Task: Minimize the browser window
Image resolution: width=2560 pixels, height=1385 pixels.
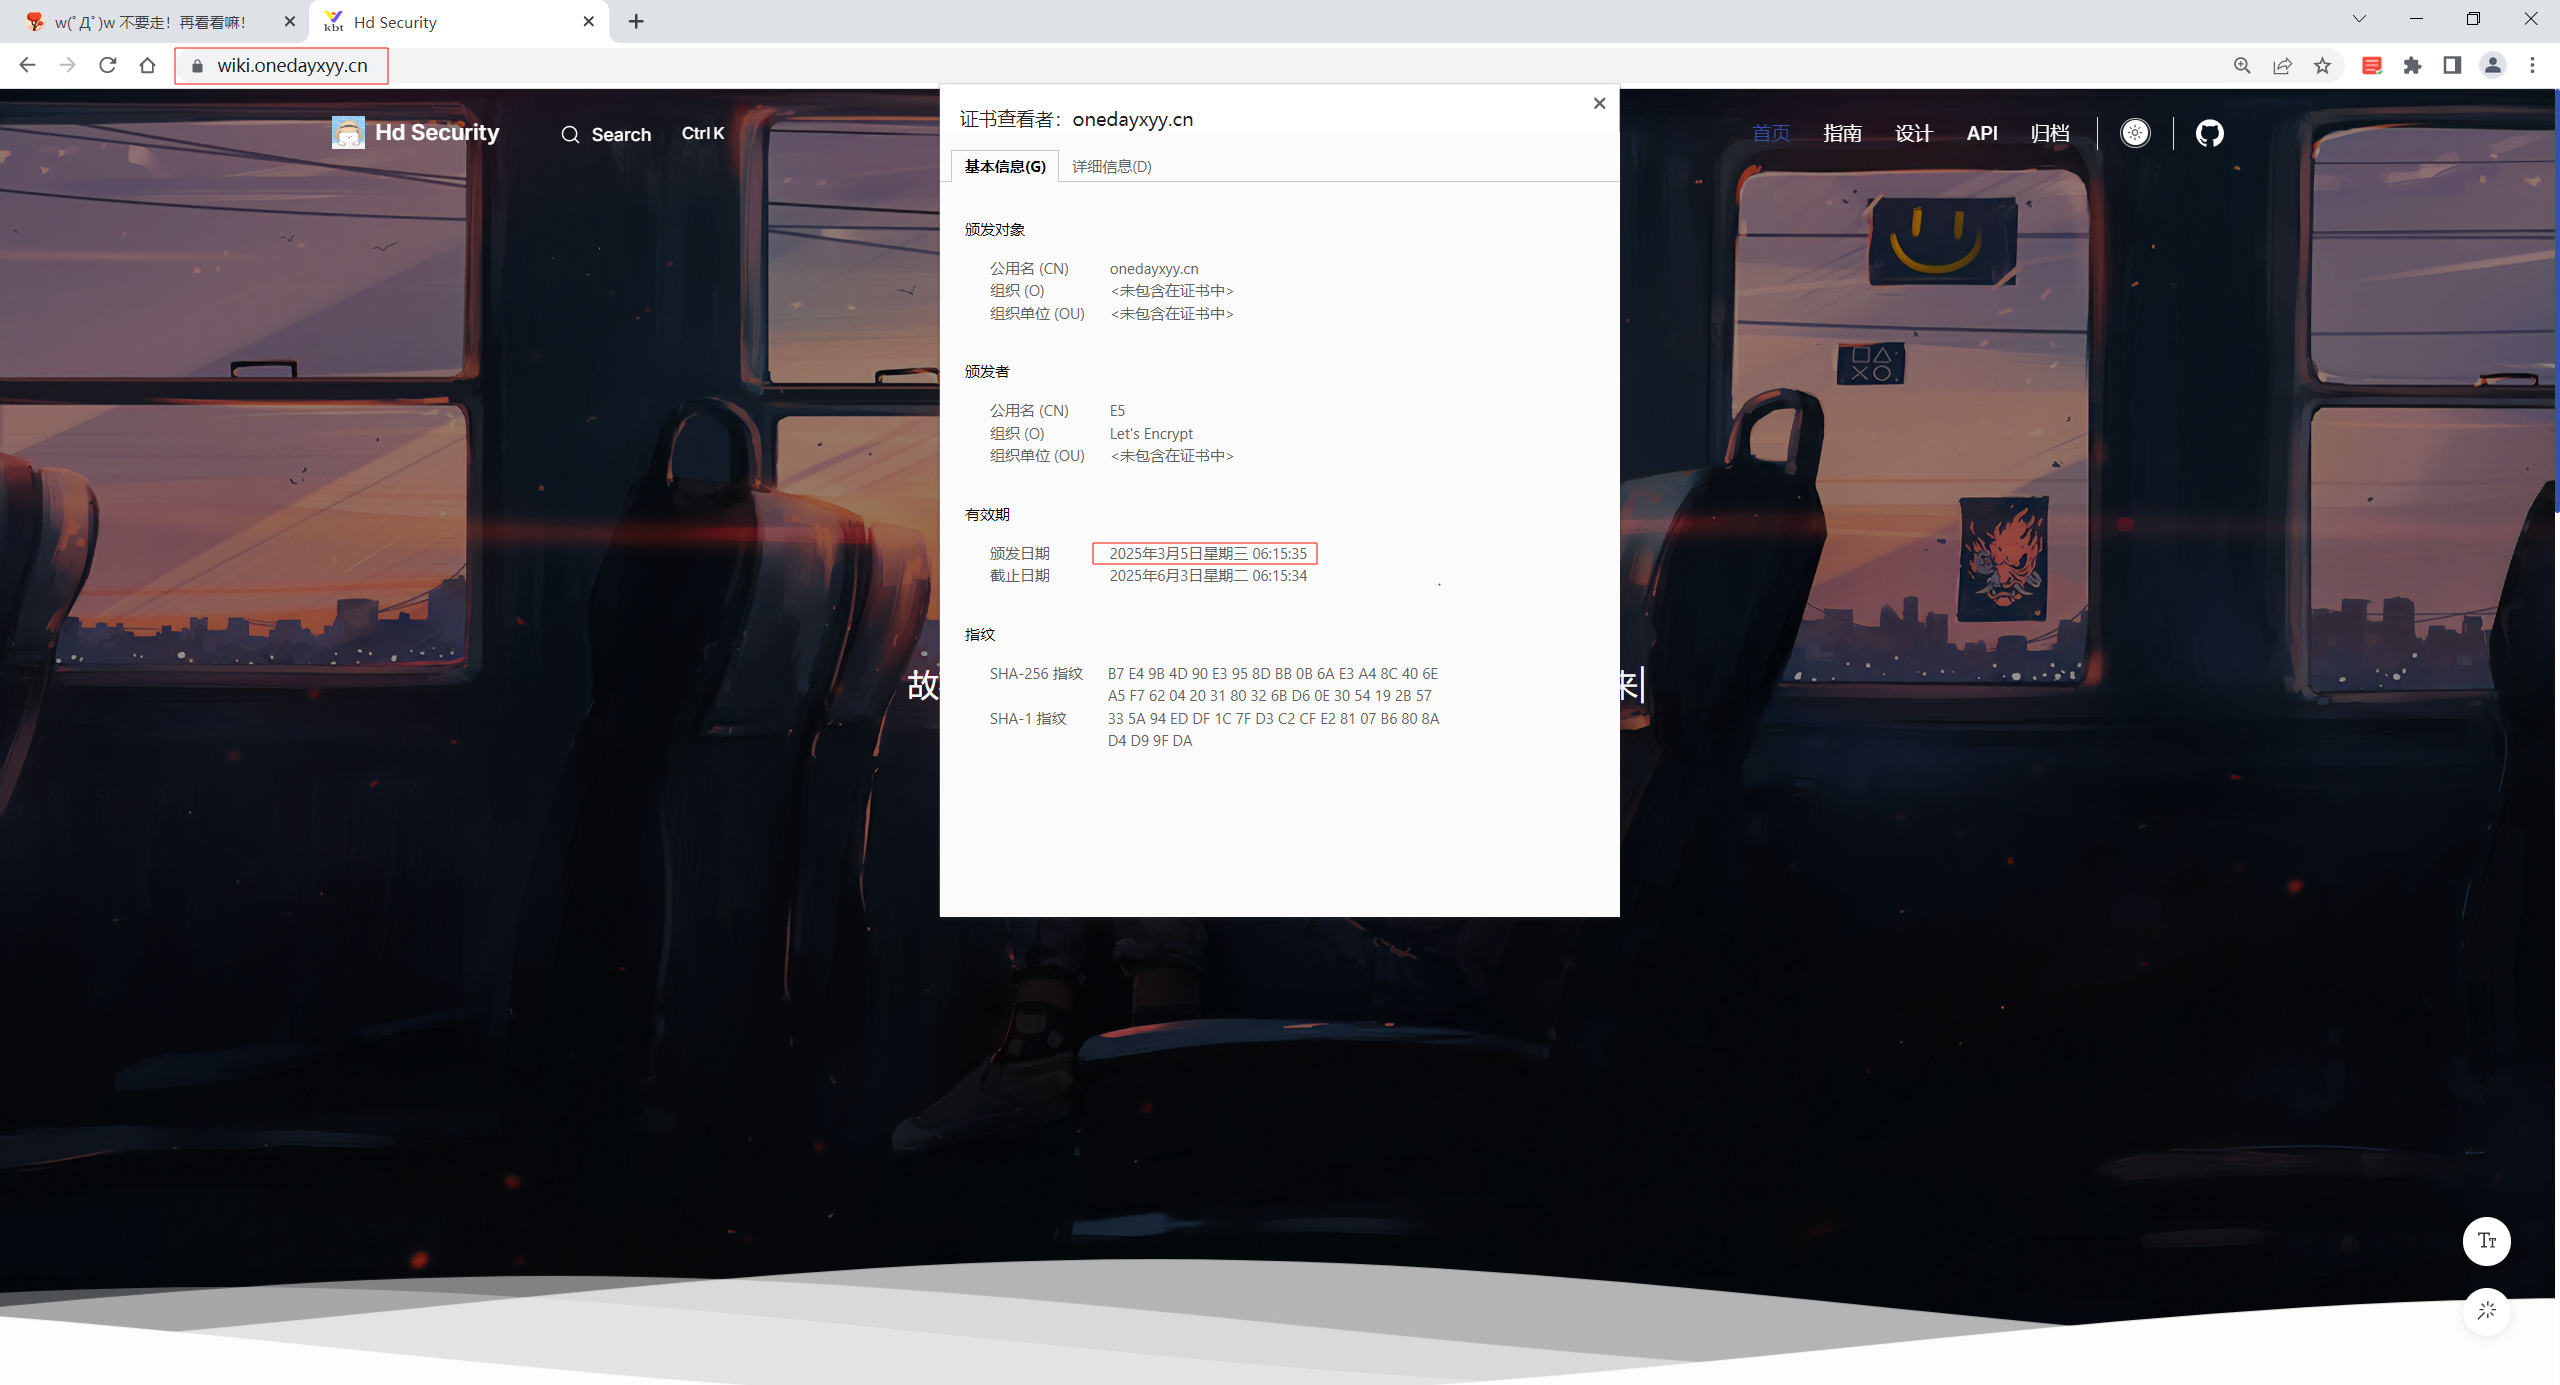Action: click(x=2416, y=19)
